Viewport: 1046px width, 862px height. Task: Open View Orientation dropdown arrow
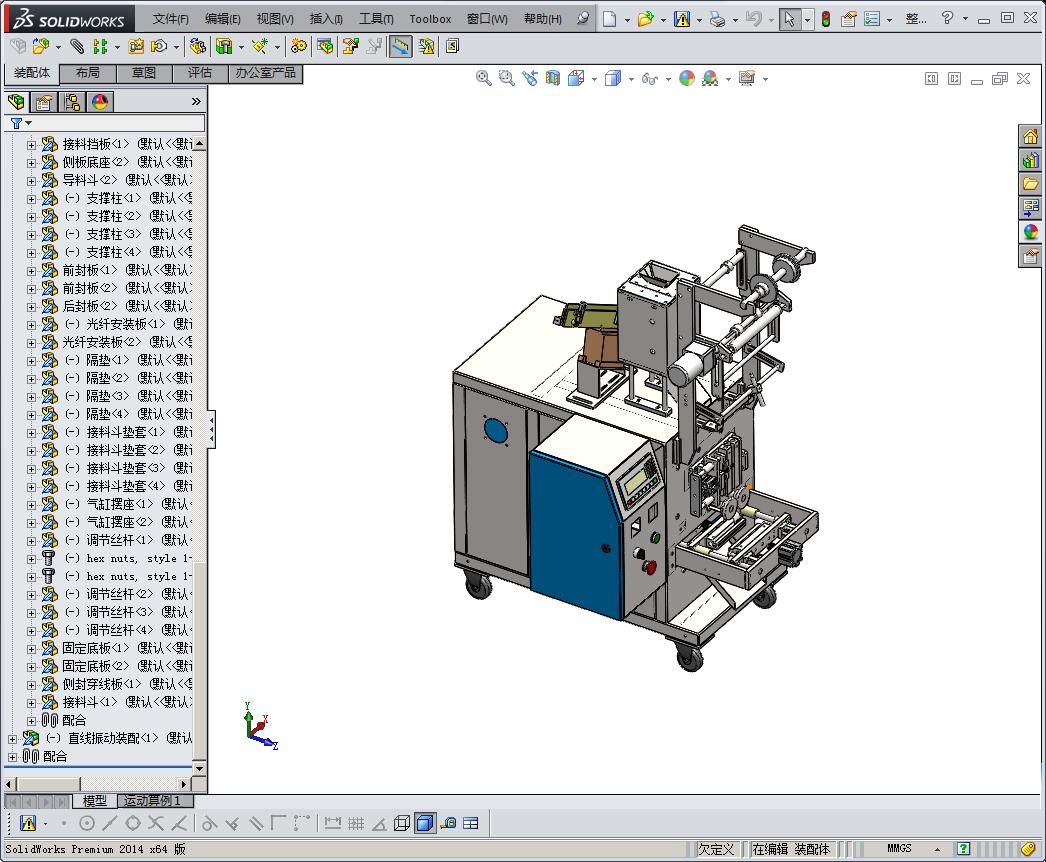click(x=594, y=79)
